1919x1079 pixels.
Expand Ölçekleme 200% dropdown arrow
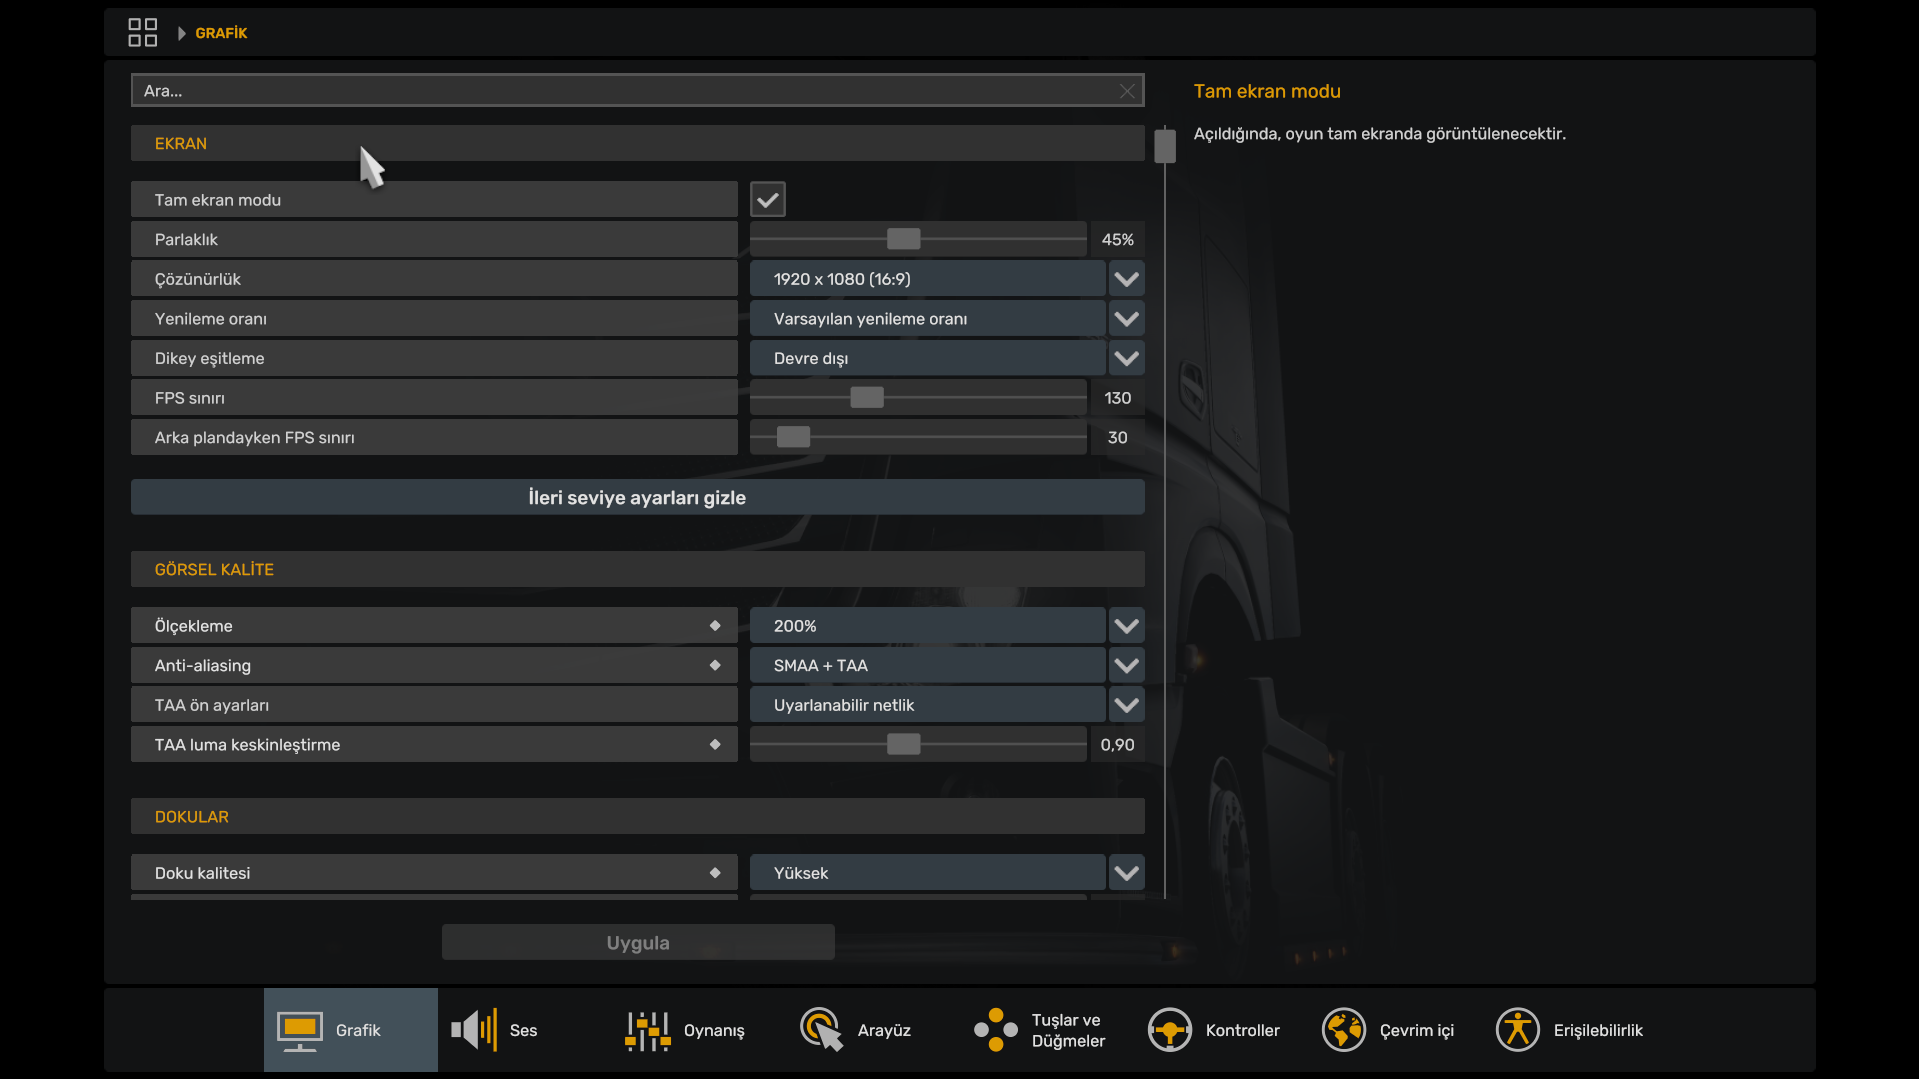(1126, 626)
